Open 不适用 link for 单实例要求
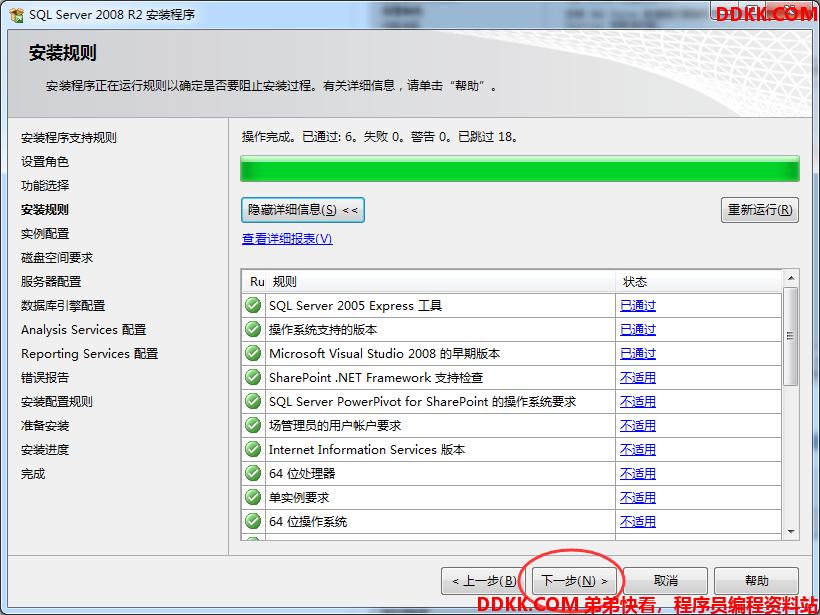This screenshot has width=820, height=615. (x=637, y=498)
